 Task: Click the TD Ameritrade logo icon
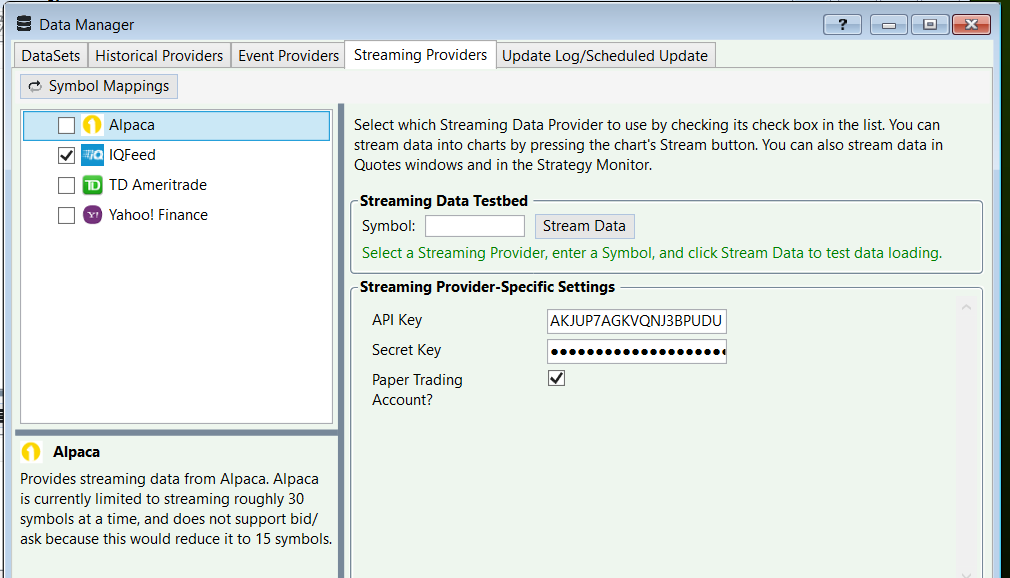[x=93, y=186]
